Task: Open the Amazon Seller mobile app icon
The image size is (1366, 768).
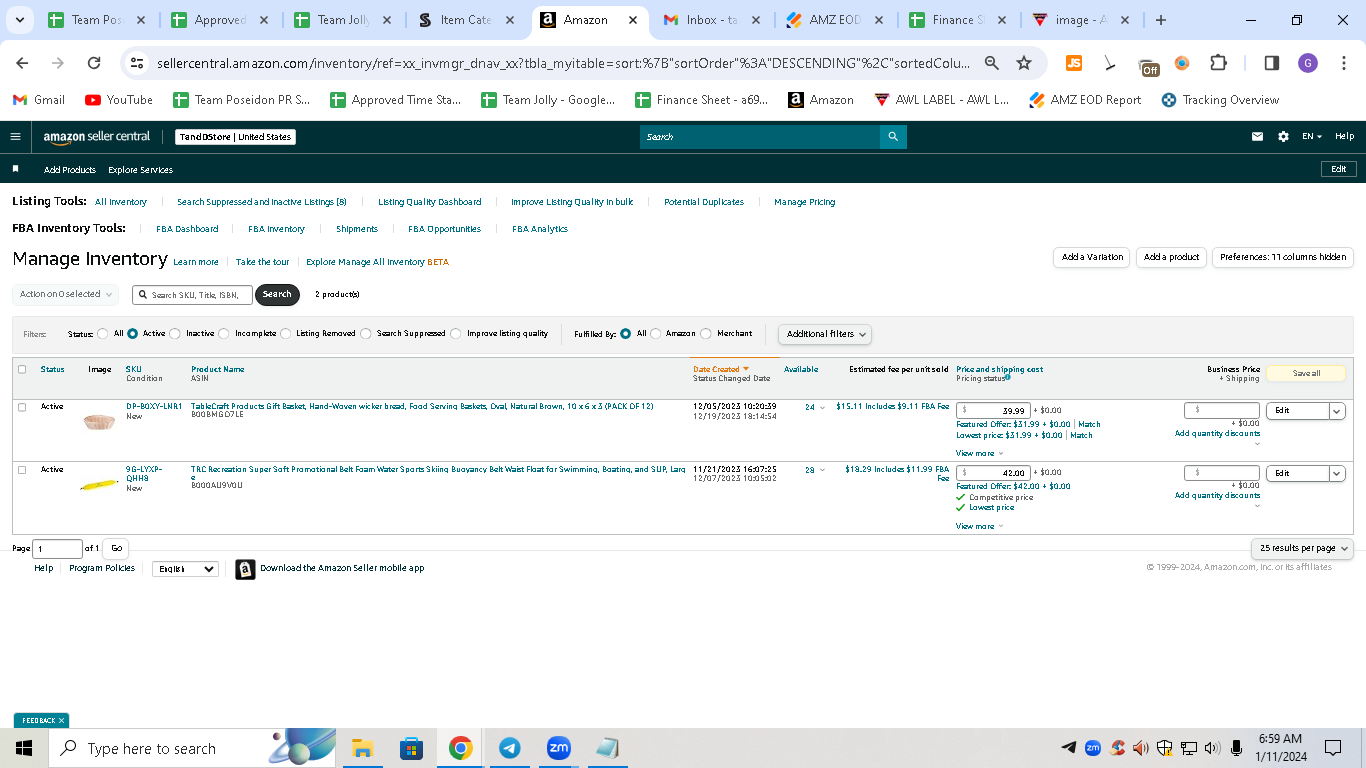Action: click(x=245, y=569)
